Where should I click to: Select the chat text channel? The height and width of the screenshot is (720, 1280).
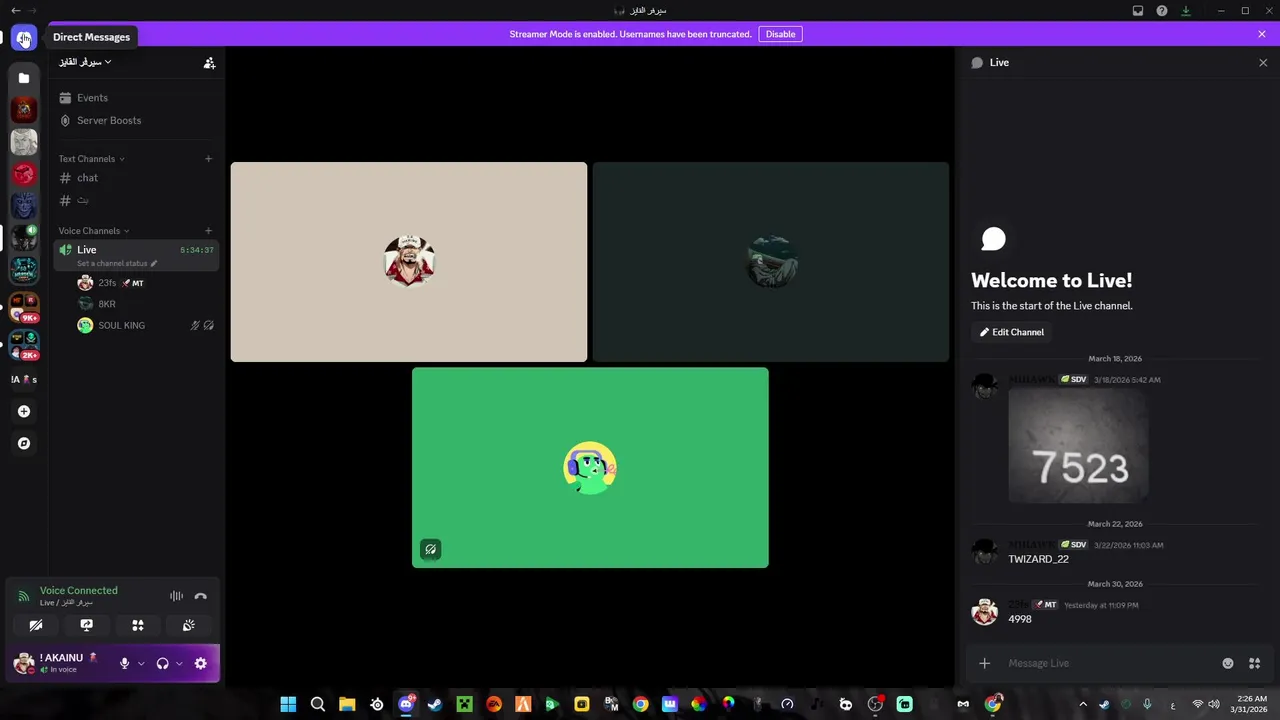pyautogui.click(x=137, y=178)
